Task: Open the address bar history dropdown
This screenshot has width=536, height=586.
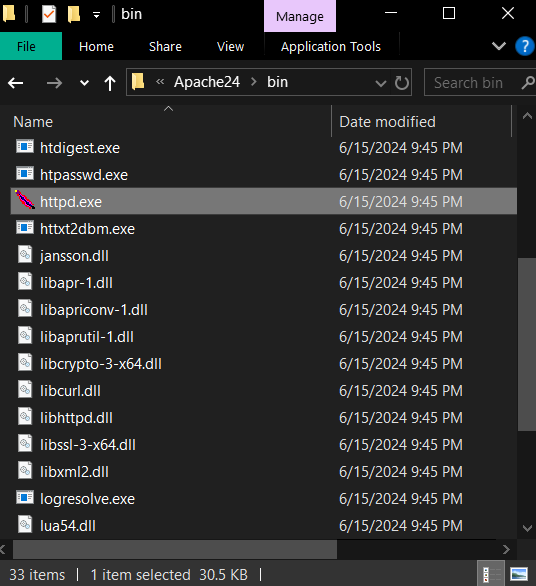Action: 381,83
